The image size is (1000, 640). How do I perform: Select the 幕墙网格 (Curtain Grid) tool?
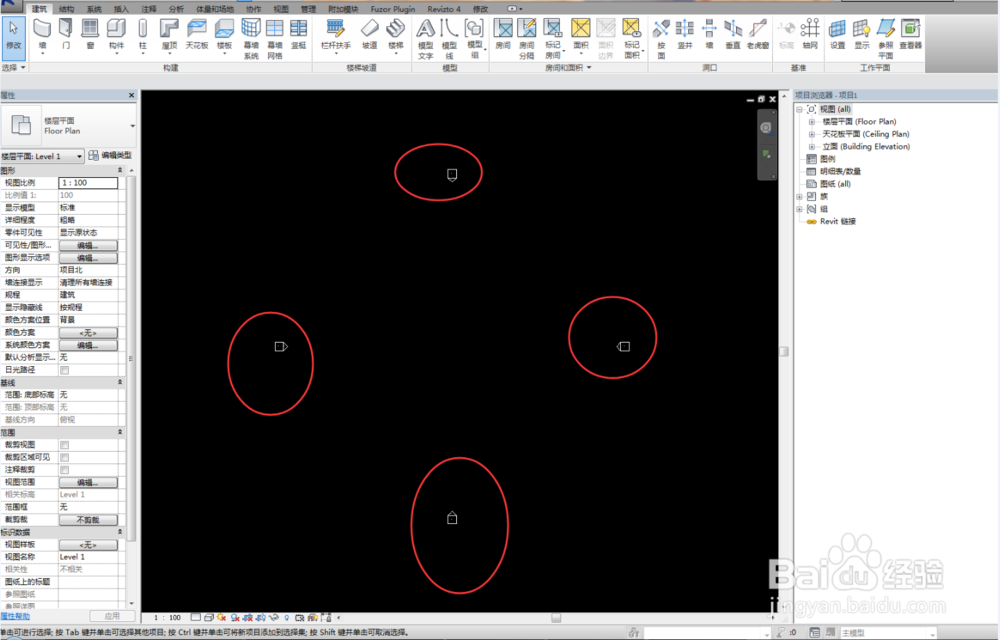pos(275,39)
